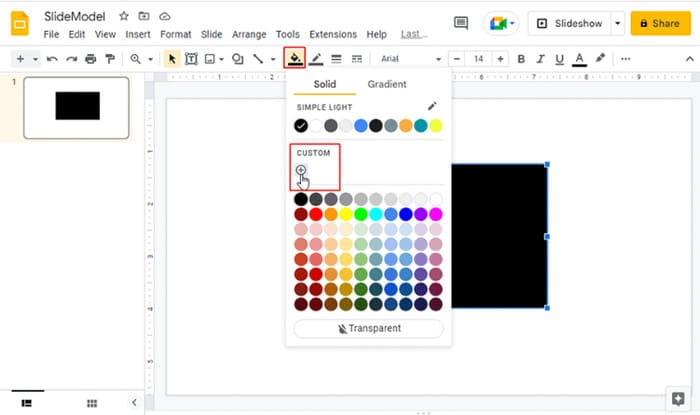Image resolution: width=700 pixels, height=415 pixels.
Task: Select slide 1 thumbnail
Action: [x=76, y=108]
